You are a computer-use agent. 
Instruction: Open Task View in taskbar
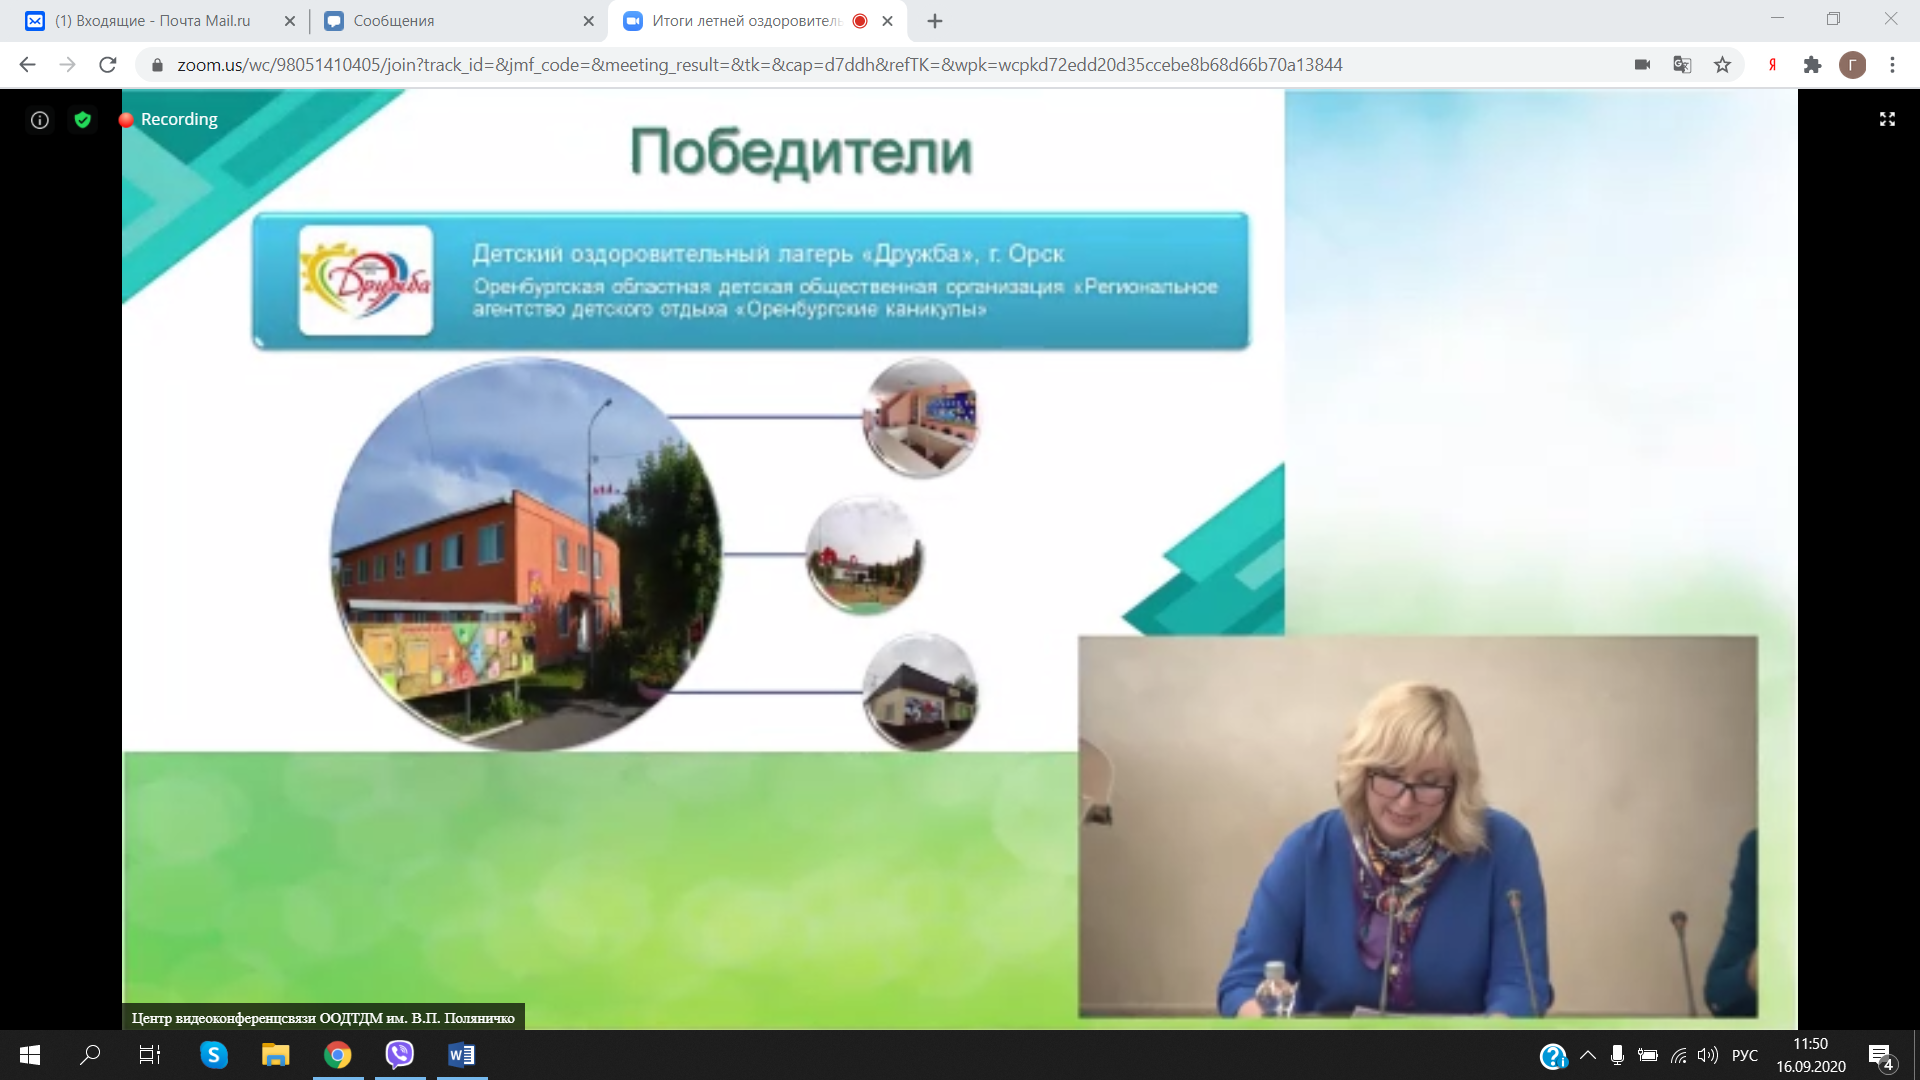(150, 1055)
